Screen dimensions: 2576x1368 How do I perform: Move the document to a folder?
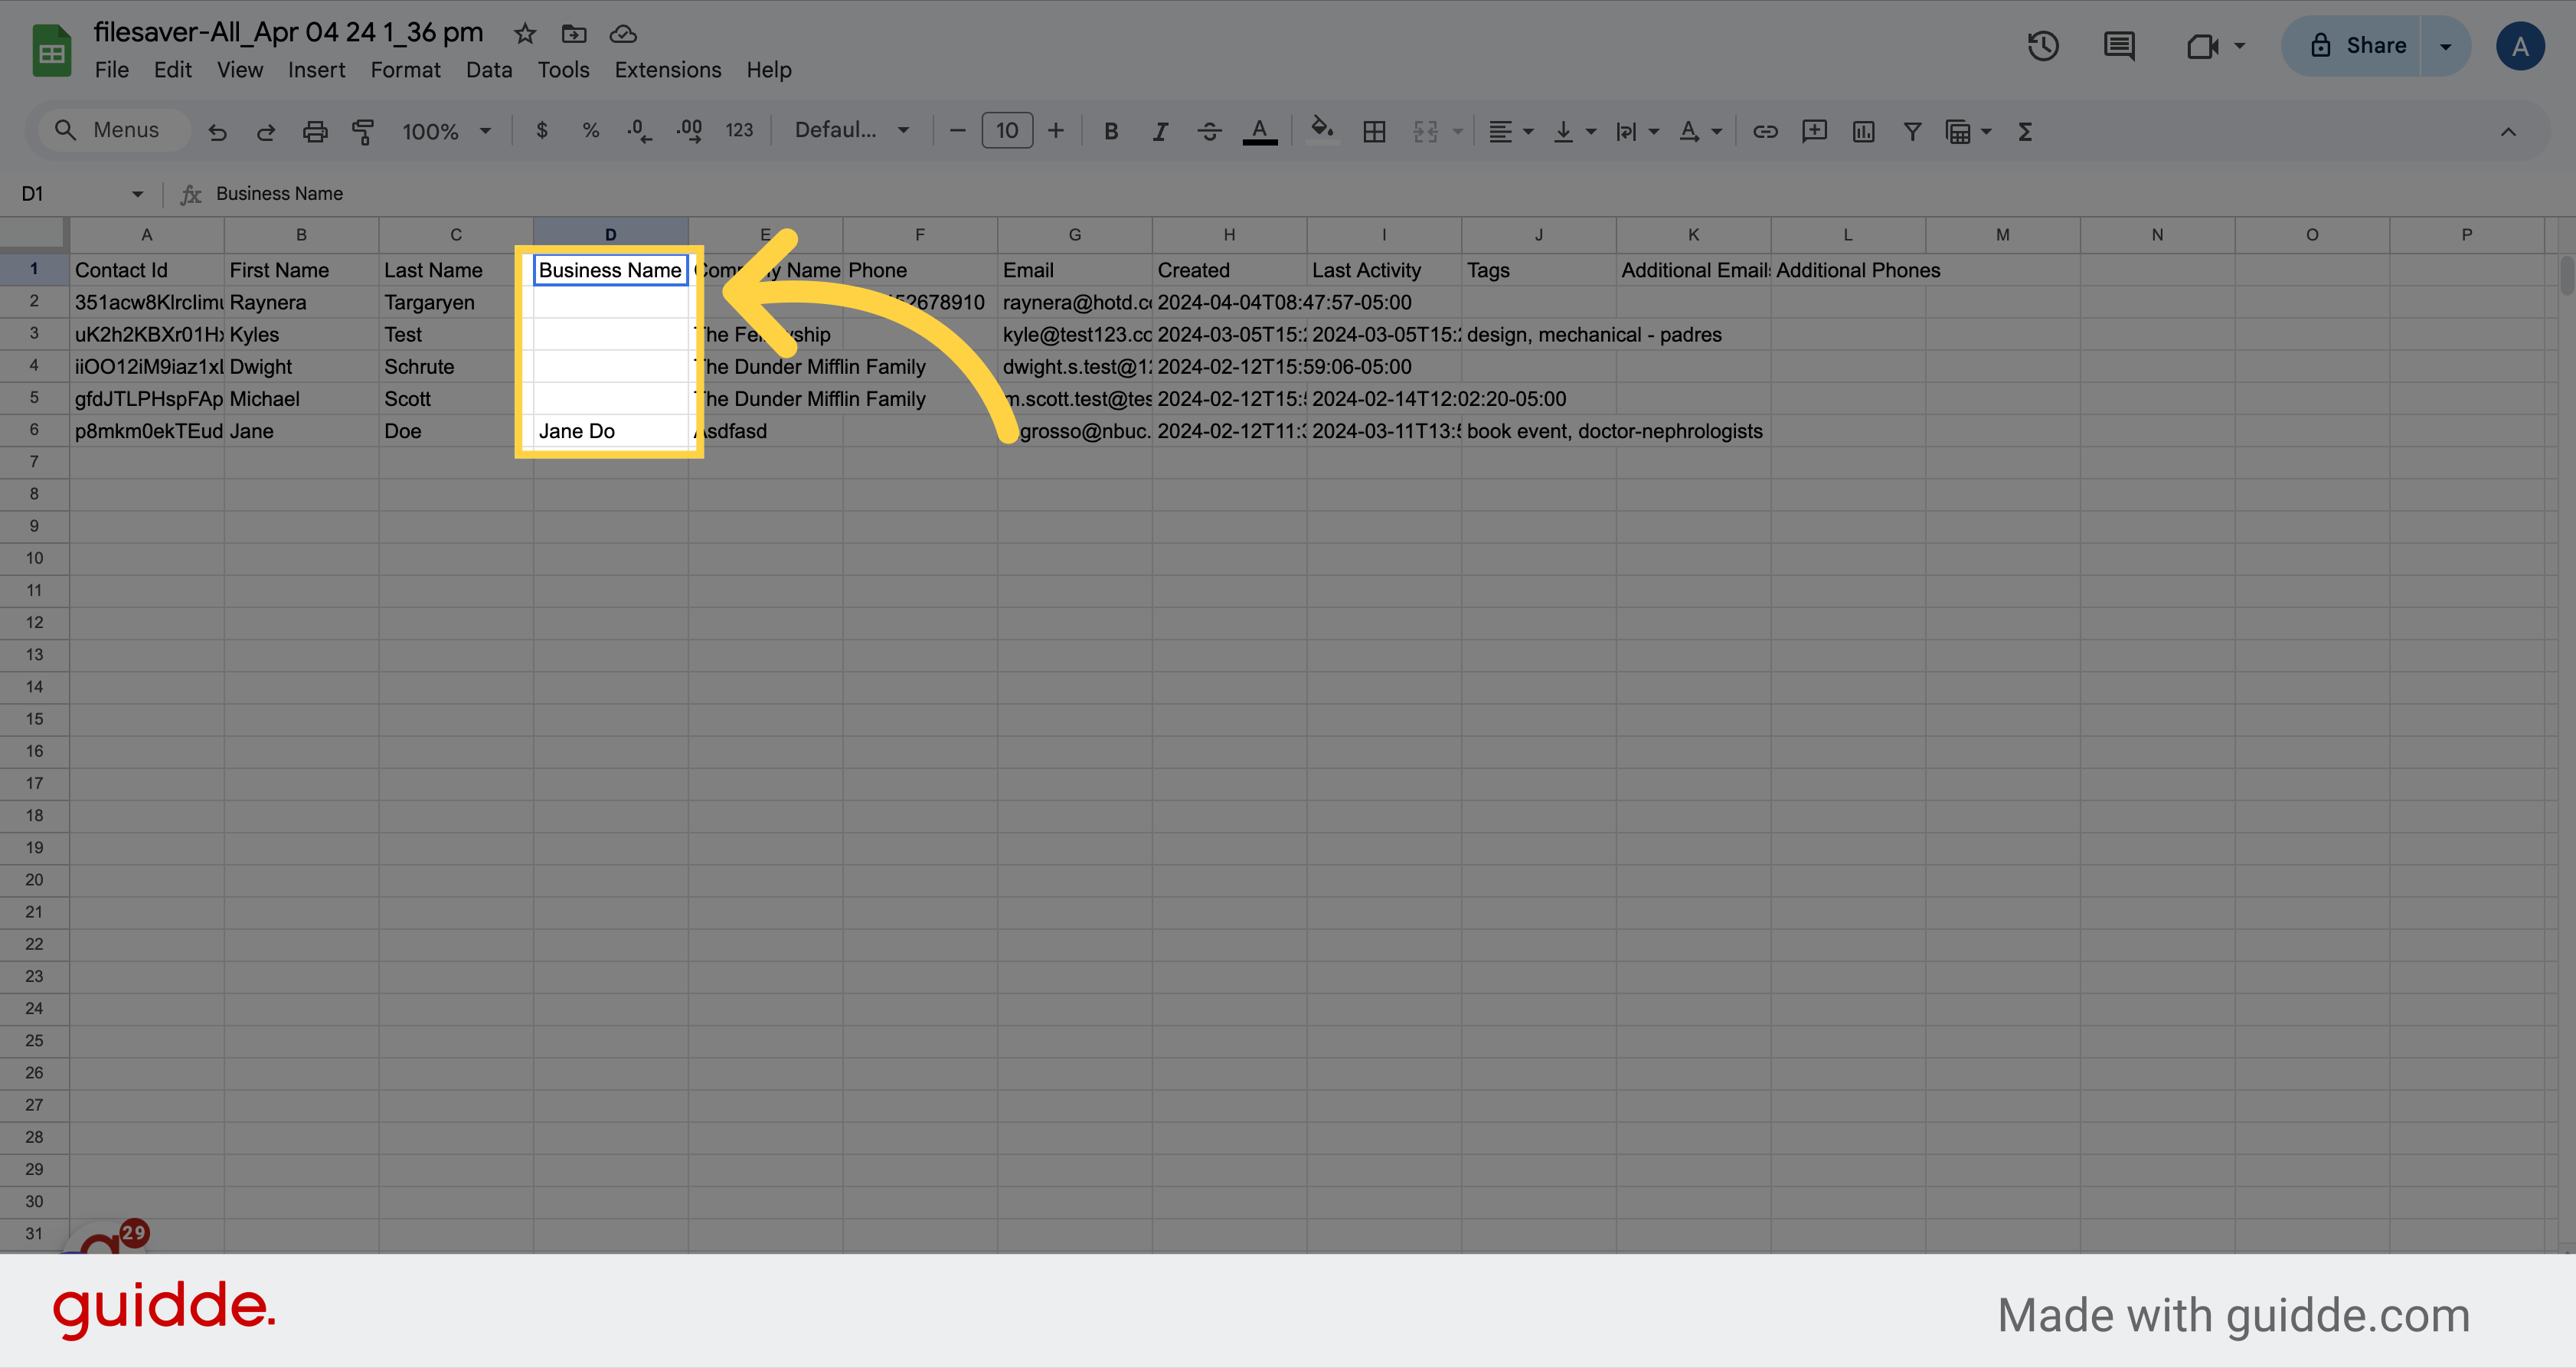pyautogui.click(x=574, y=34)
